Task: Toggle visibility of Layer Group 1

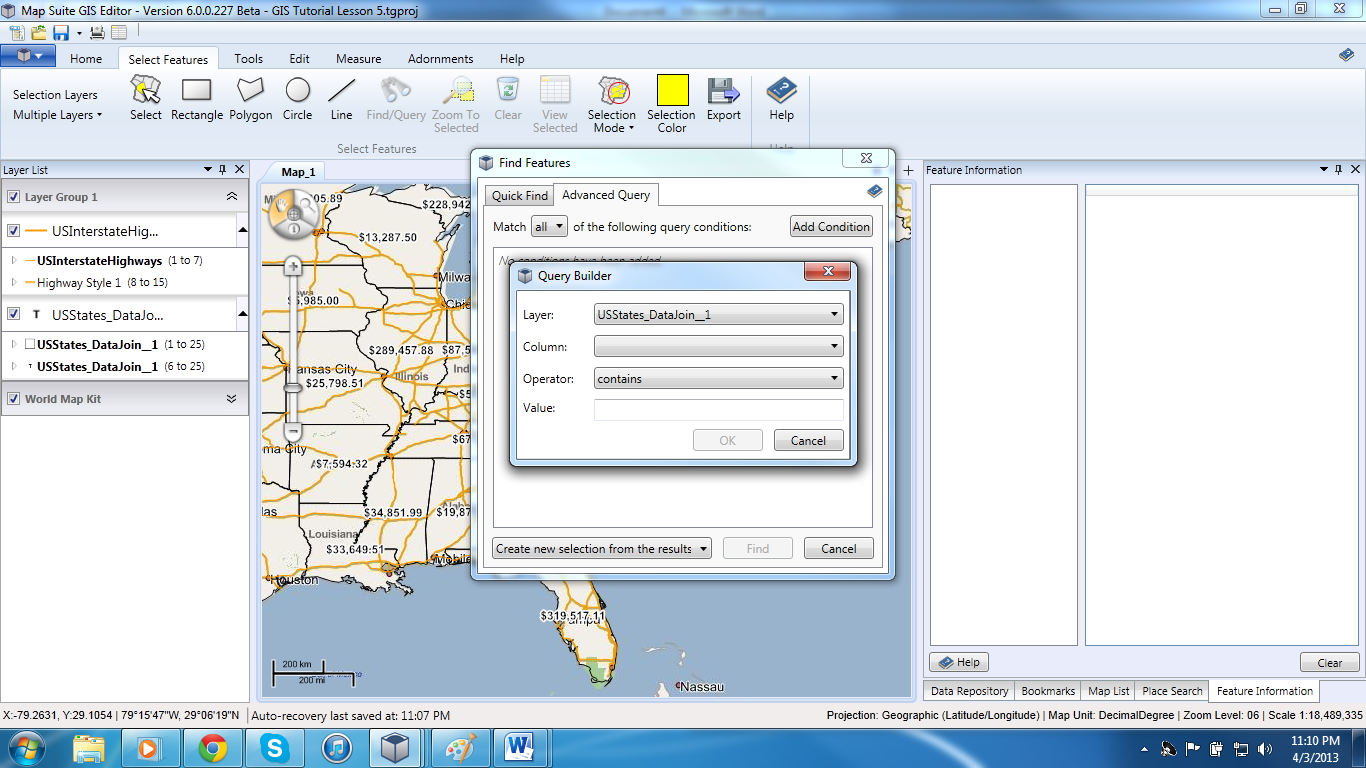Action: point(13,198)
